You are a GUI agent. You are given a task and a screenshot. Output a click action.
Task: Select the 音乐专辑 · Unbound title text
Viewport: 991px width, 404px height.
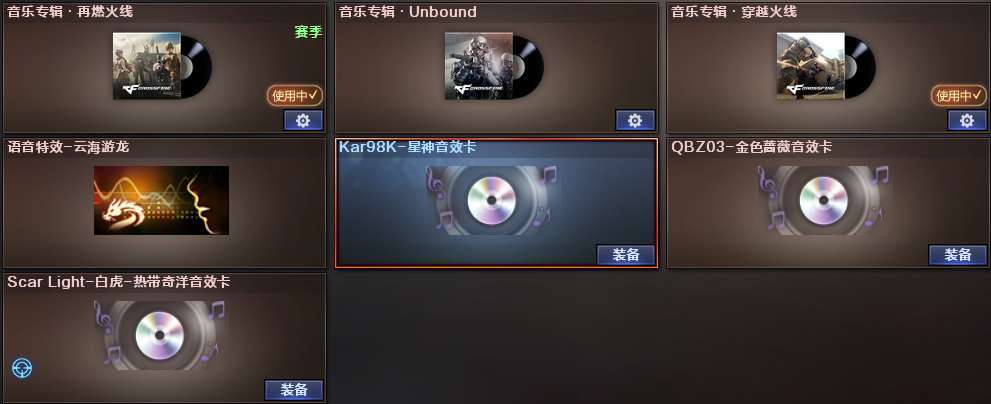pos(408,12)
